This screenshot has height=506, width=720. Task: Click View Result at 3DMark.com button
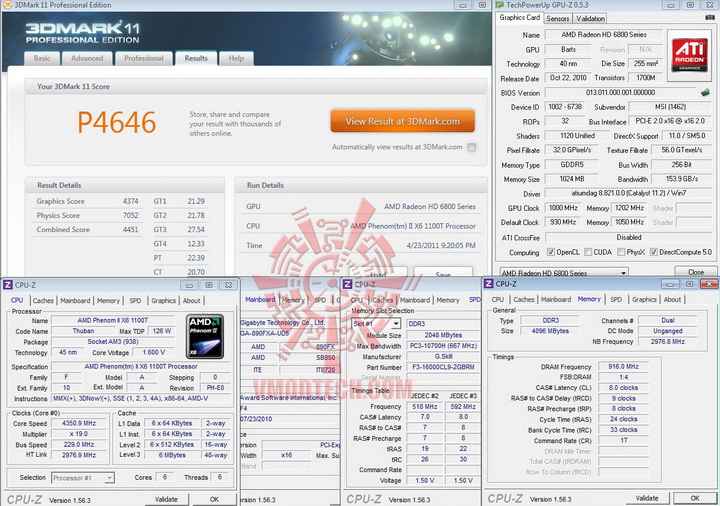(402, 121)
